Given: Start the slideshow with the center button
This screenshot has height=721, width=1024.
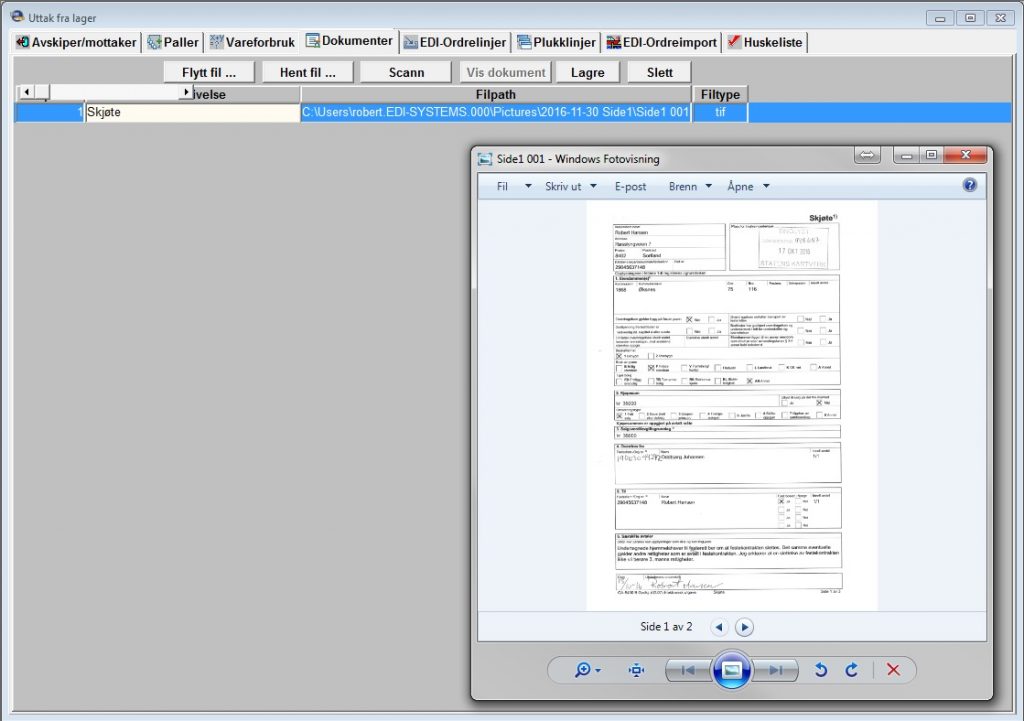Looking at the screenshot, I should point(731,670).
